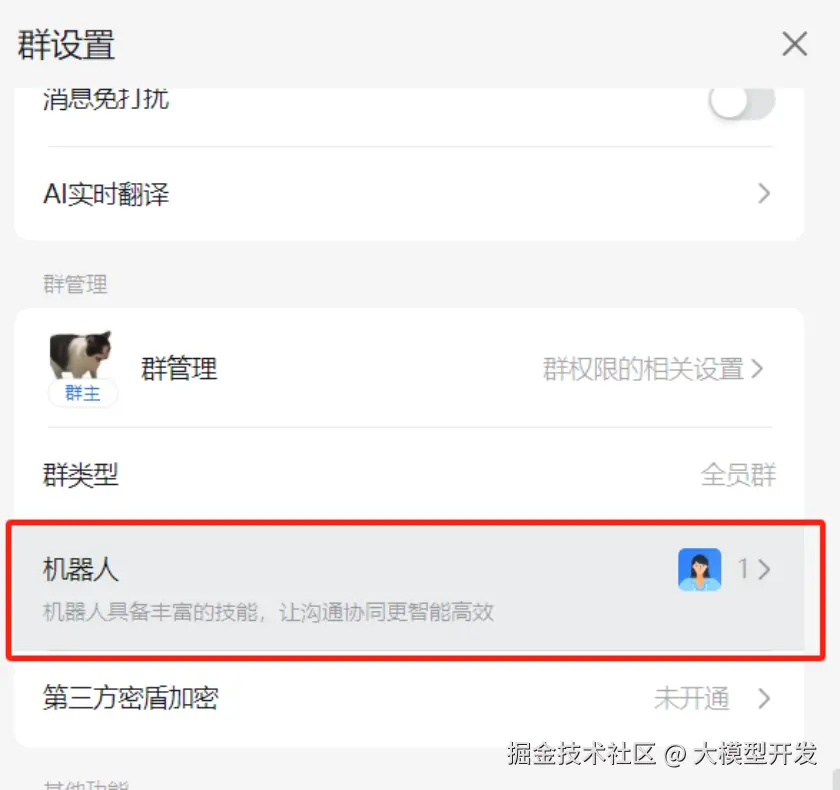This screenshot has height=790, width=840.
Task: Select the 群类型 row
Action: coord(409,475)
